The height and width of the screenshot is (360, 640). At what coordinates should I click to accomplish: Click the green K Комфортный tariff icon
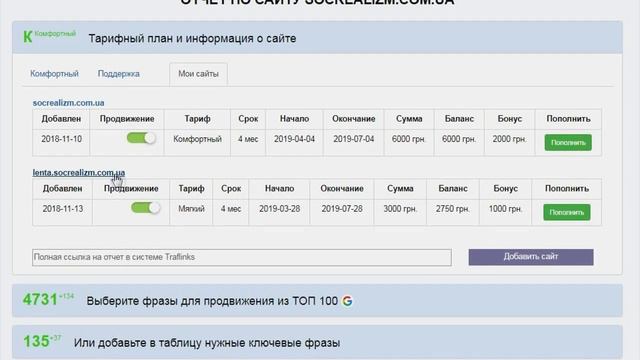tap(49, 36)
